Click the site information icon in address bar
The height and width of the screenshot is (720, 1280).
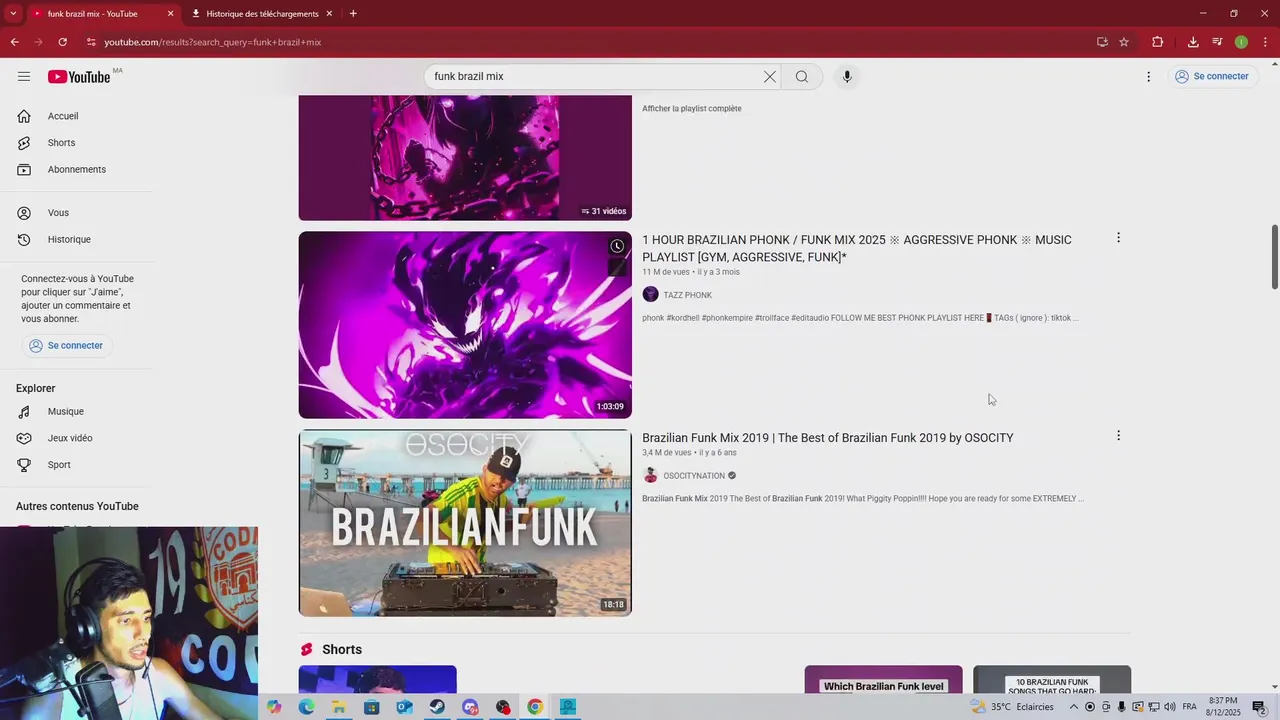(91, 42)
